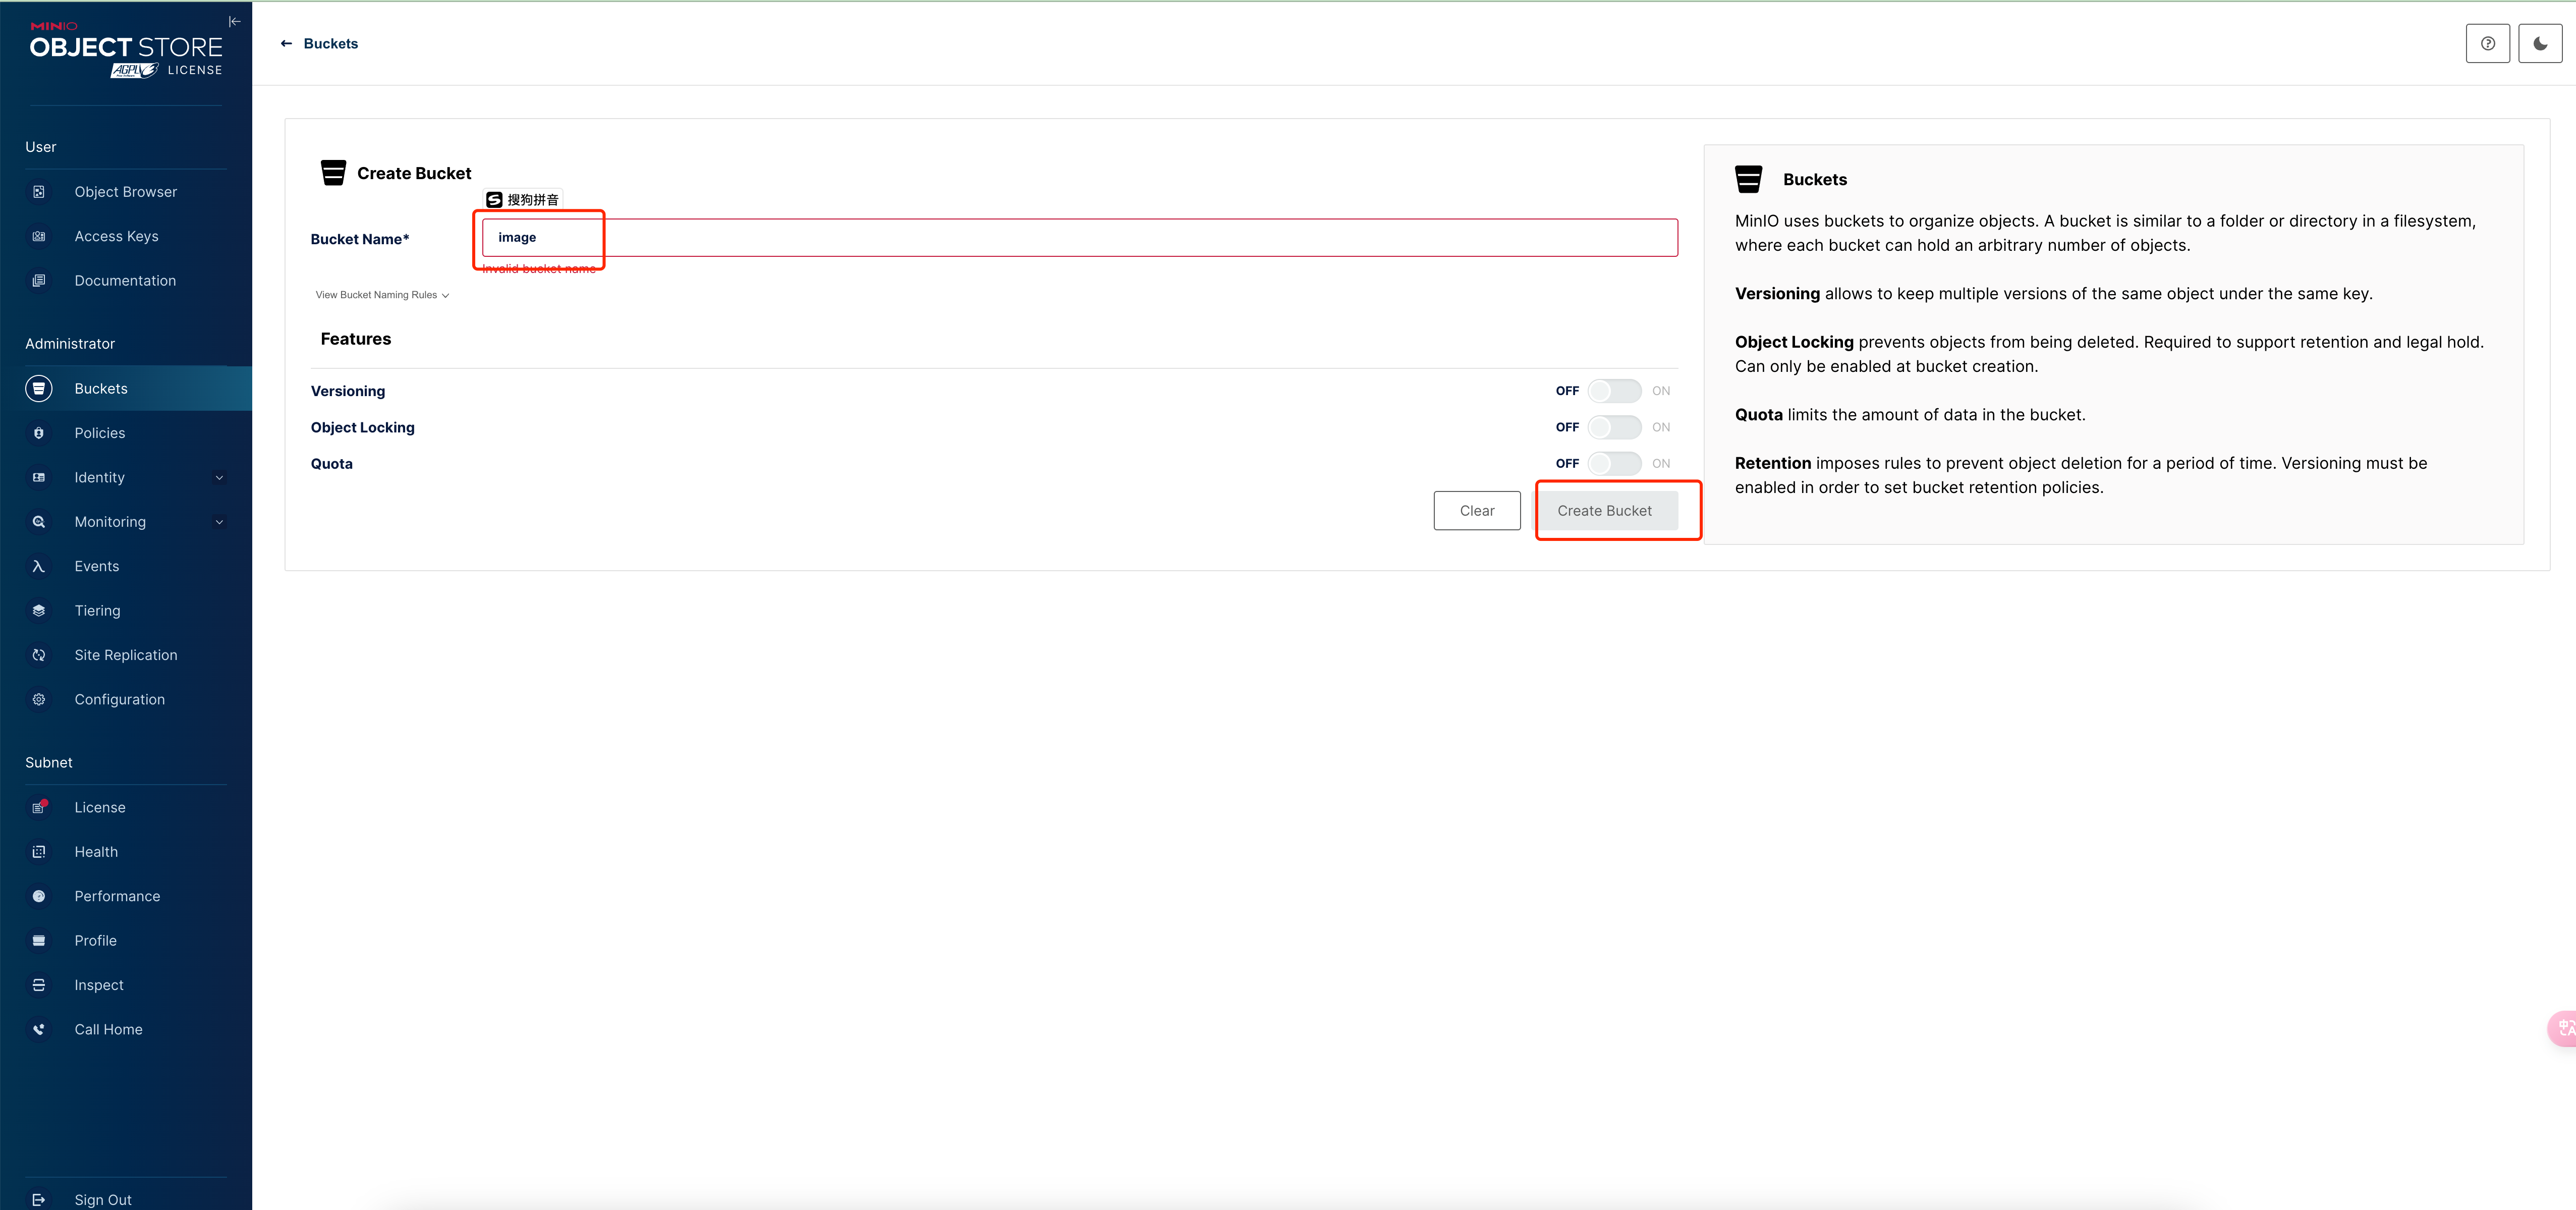2576x1210 pixels.
Task: Click the Create Bucket button
Action: pyautogui.click(x=1604, y=510)
